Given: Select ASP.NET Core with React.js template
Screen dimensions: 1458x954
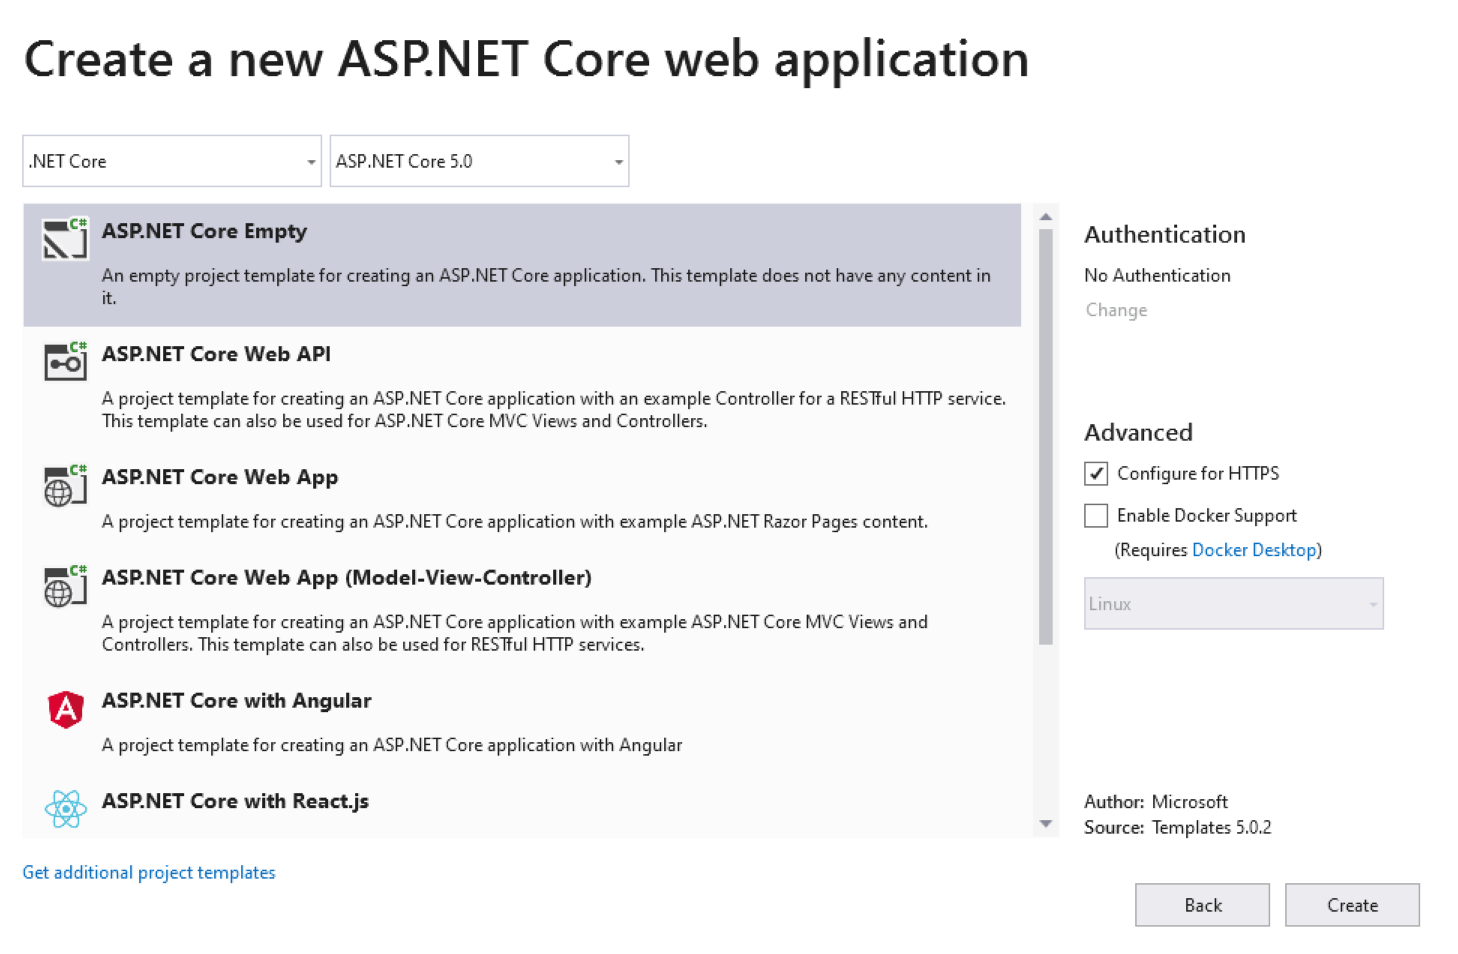Looking at the screenshot, I should (x=522, y=807).
